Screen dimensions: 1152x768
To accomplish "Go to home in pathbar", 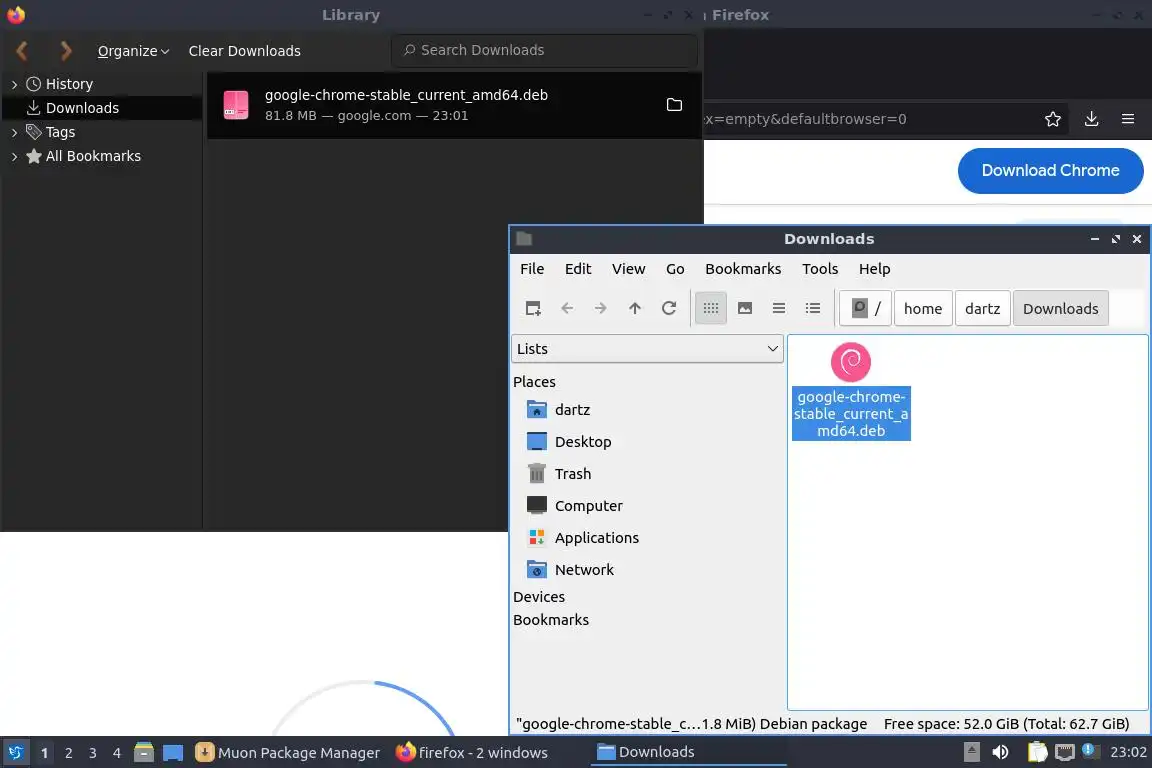I will click(x=923, y=309).
